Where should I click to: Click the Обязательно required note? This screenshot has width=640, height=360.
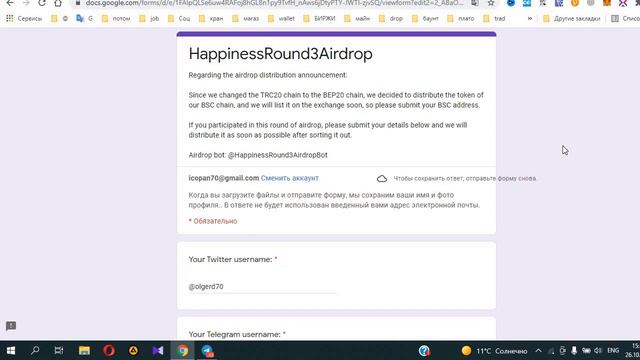tap(213, 221)
